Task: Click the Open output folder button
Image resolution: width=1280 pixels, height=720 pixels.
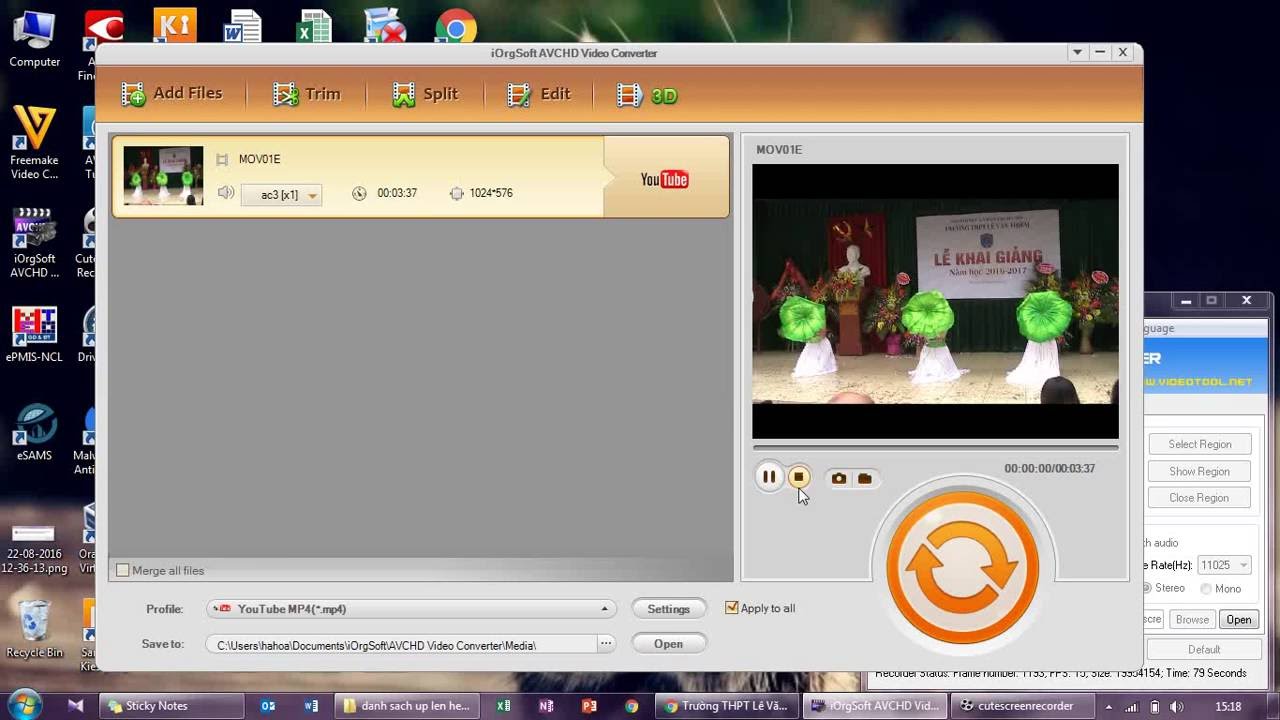Action: (x=669, y=643)
